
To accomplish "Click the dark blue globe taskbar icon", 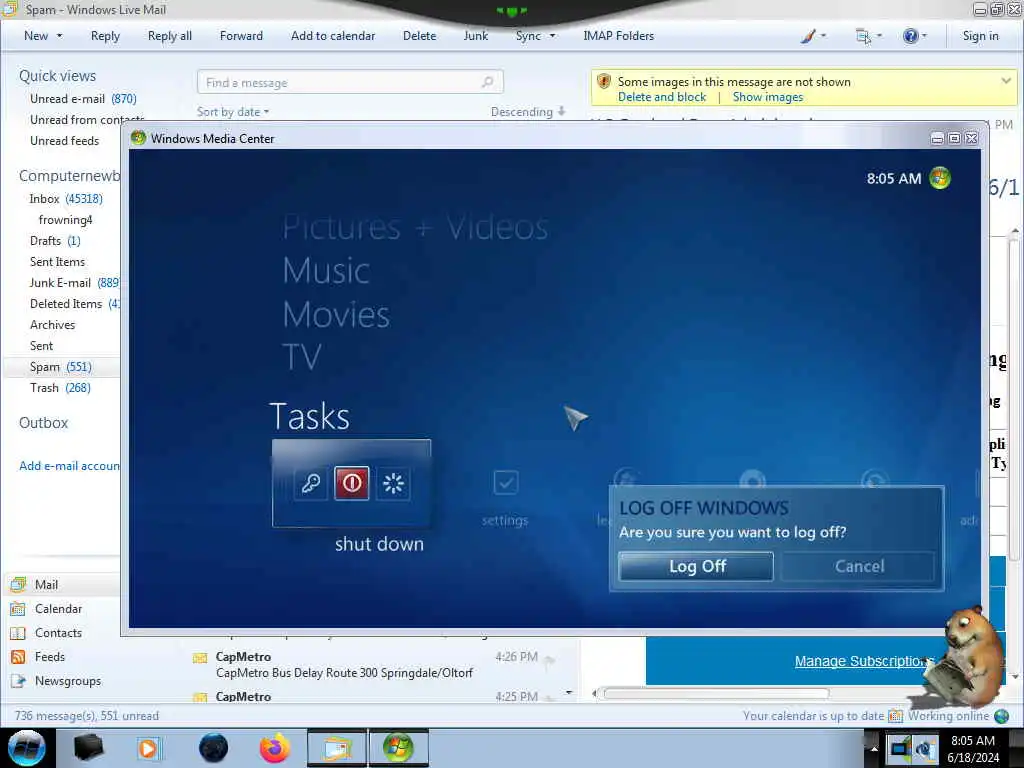I will 213,748.
